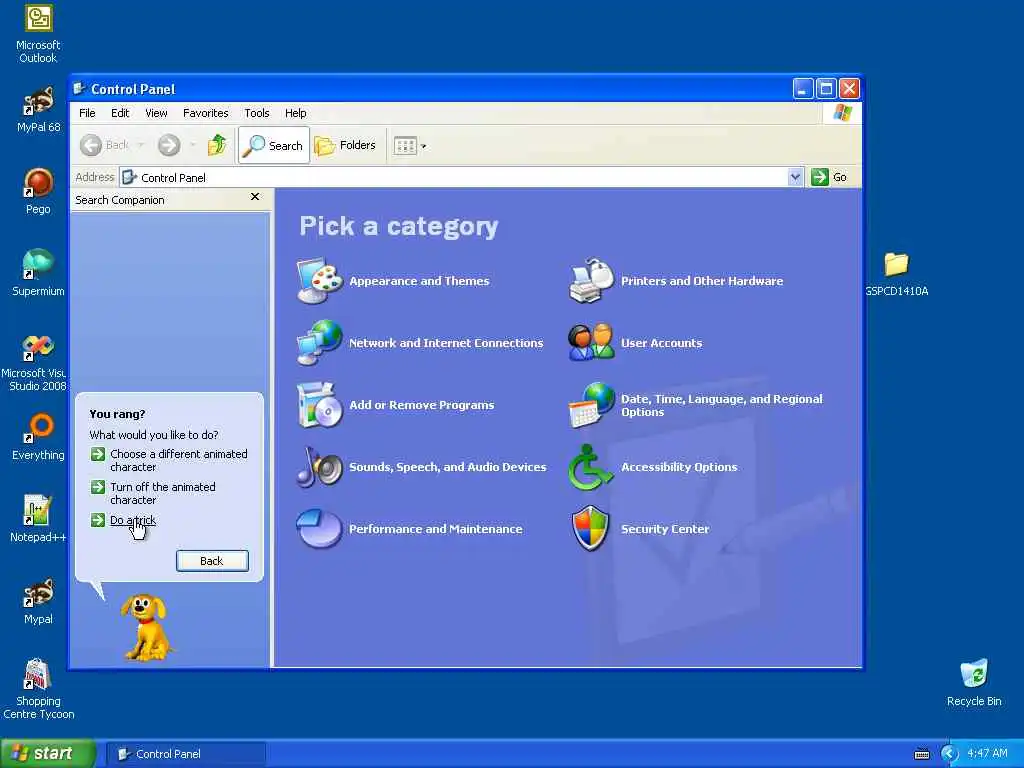The height and width of the screenshot is (768, 1024).
Task: Select Supermium desktop icon
Action: click(x=38, y=273)
